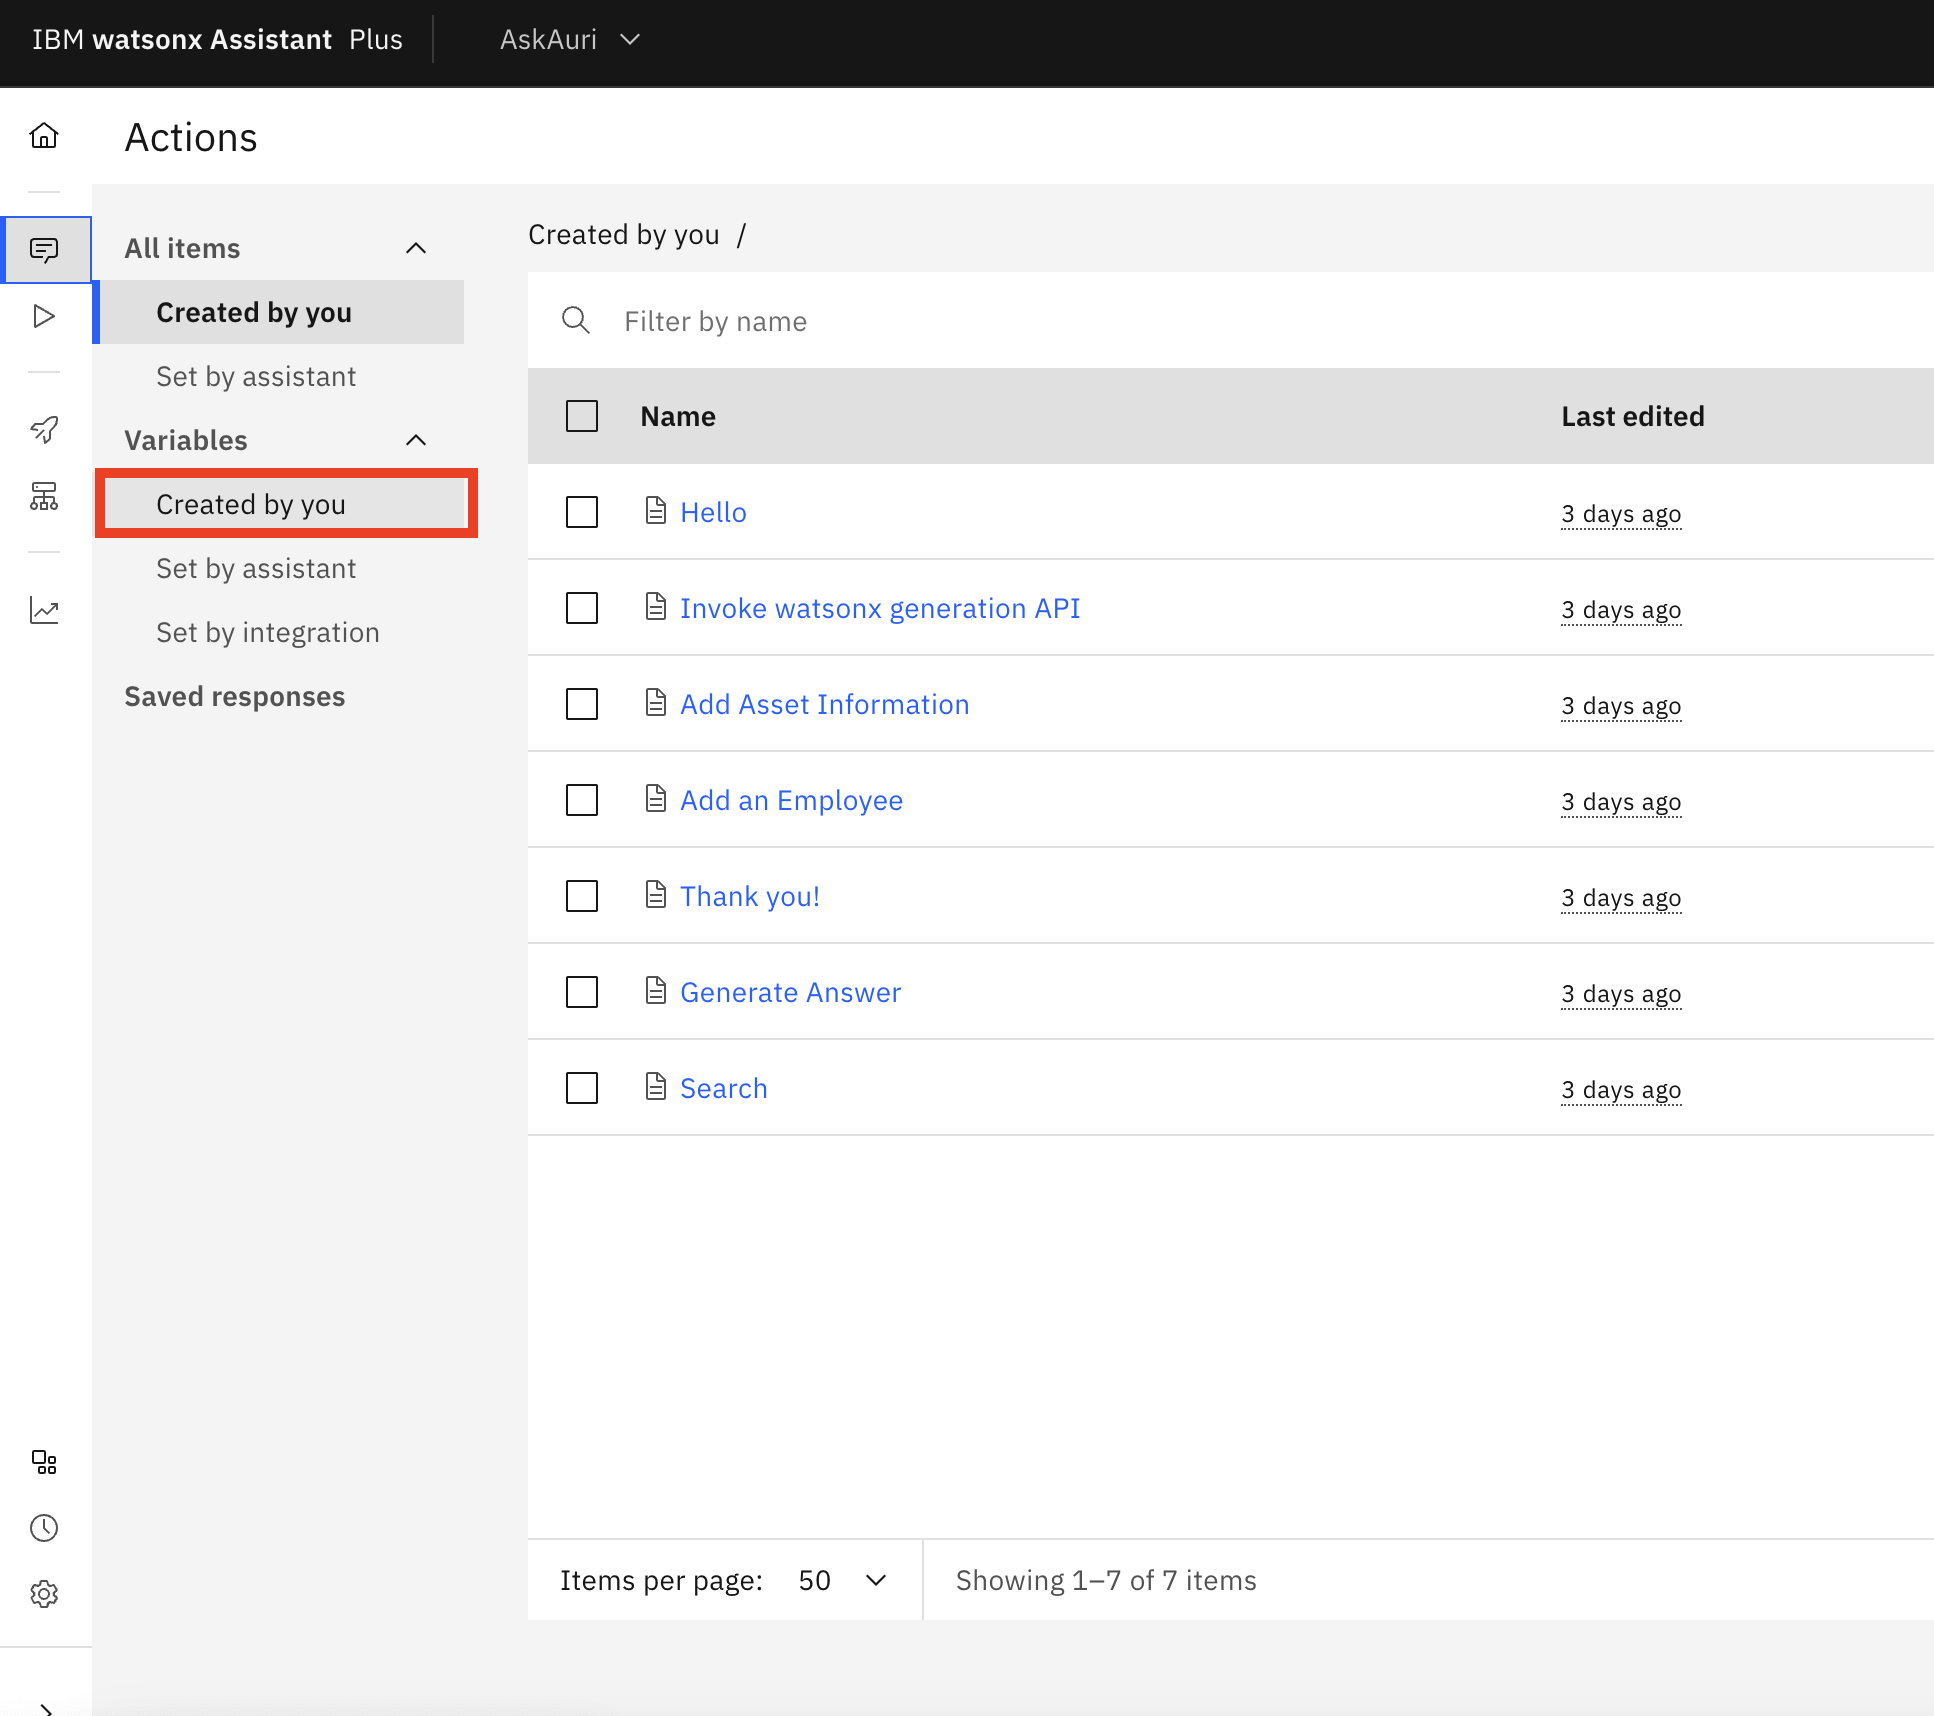1934x1716 pixels.
Task: Check the box for Add an Employee
Action: 582,800
